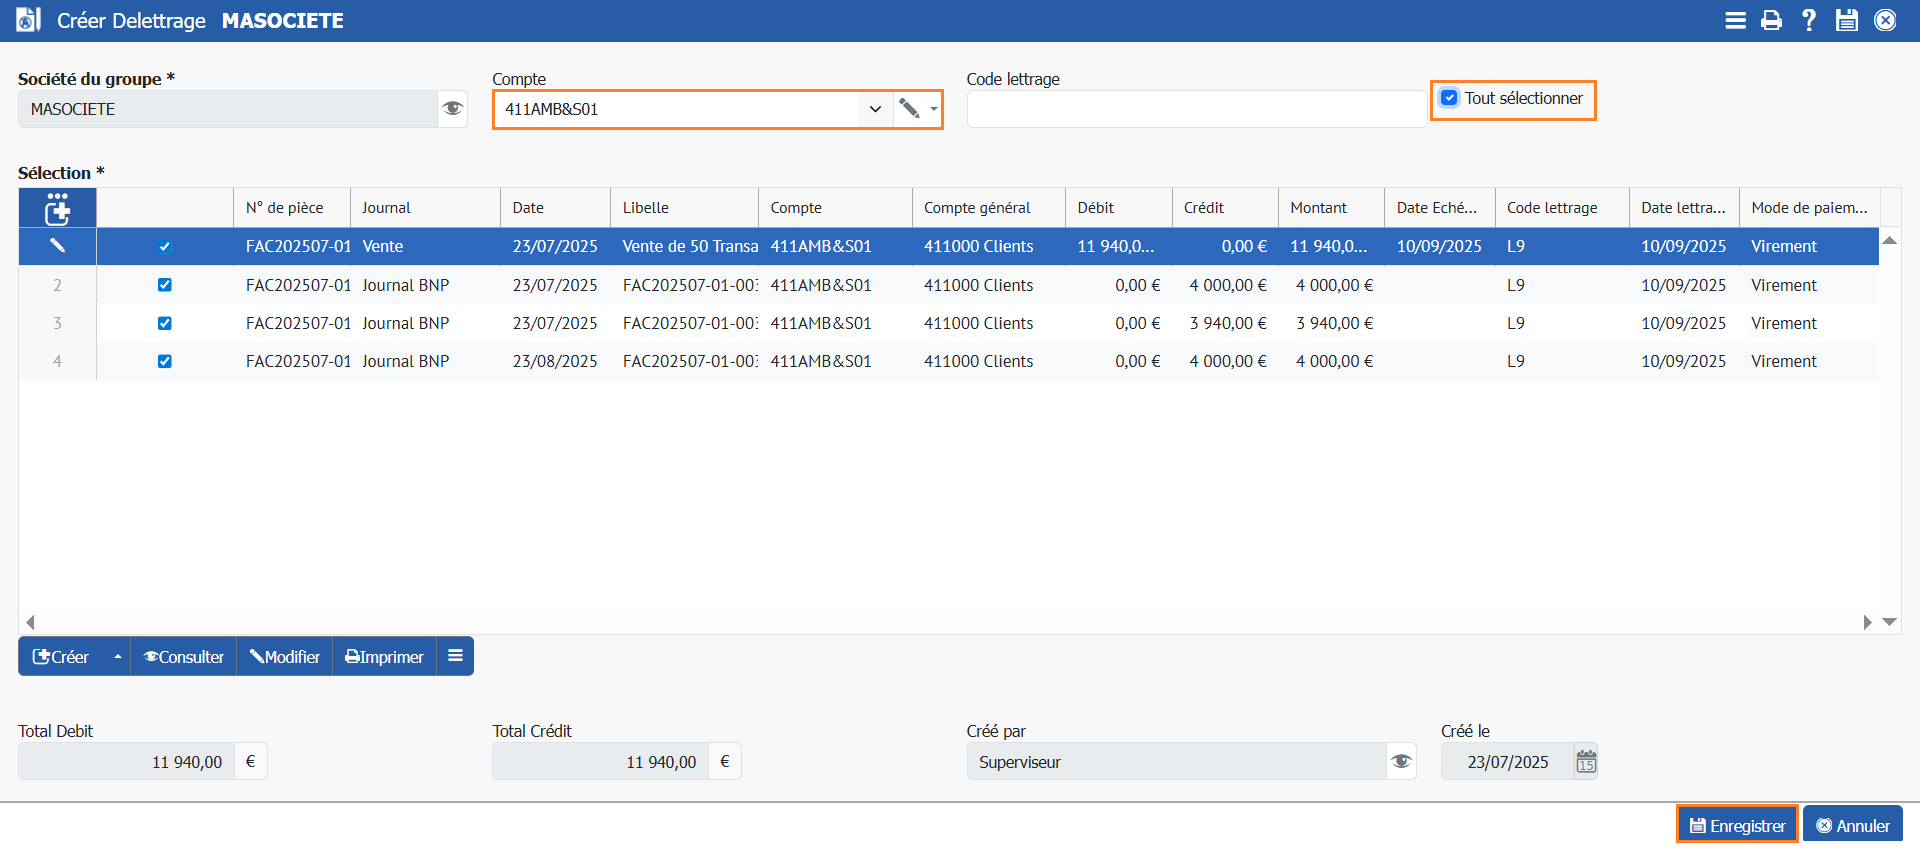
Task: Click the add row icon in grid header
Action: (58, 208)
